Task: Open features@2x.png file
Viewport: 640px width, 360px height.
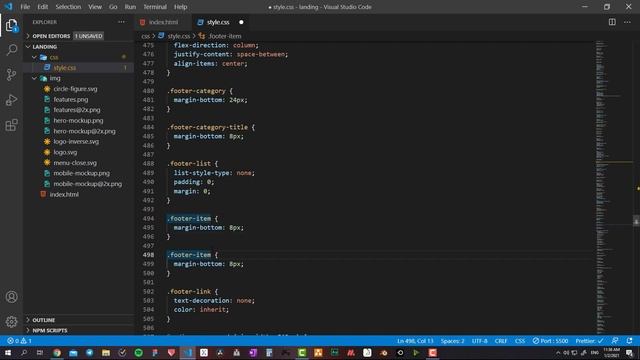Action: pyautogui.click(x=77, y=110)
